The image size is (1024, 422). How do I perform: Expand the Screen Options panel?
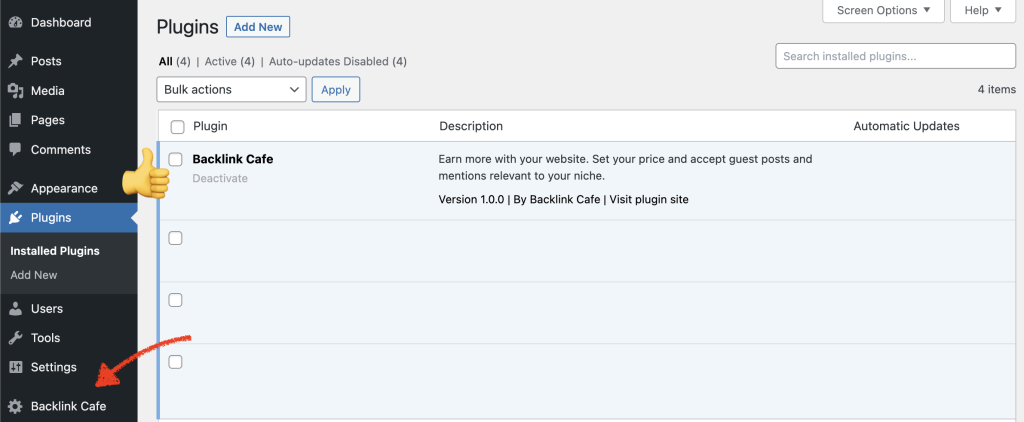click(884, 10)
